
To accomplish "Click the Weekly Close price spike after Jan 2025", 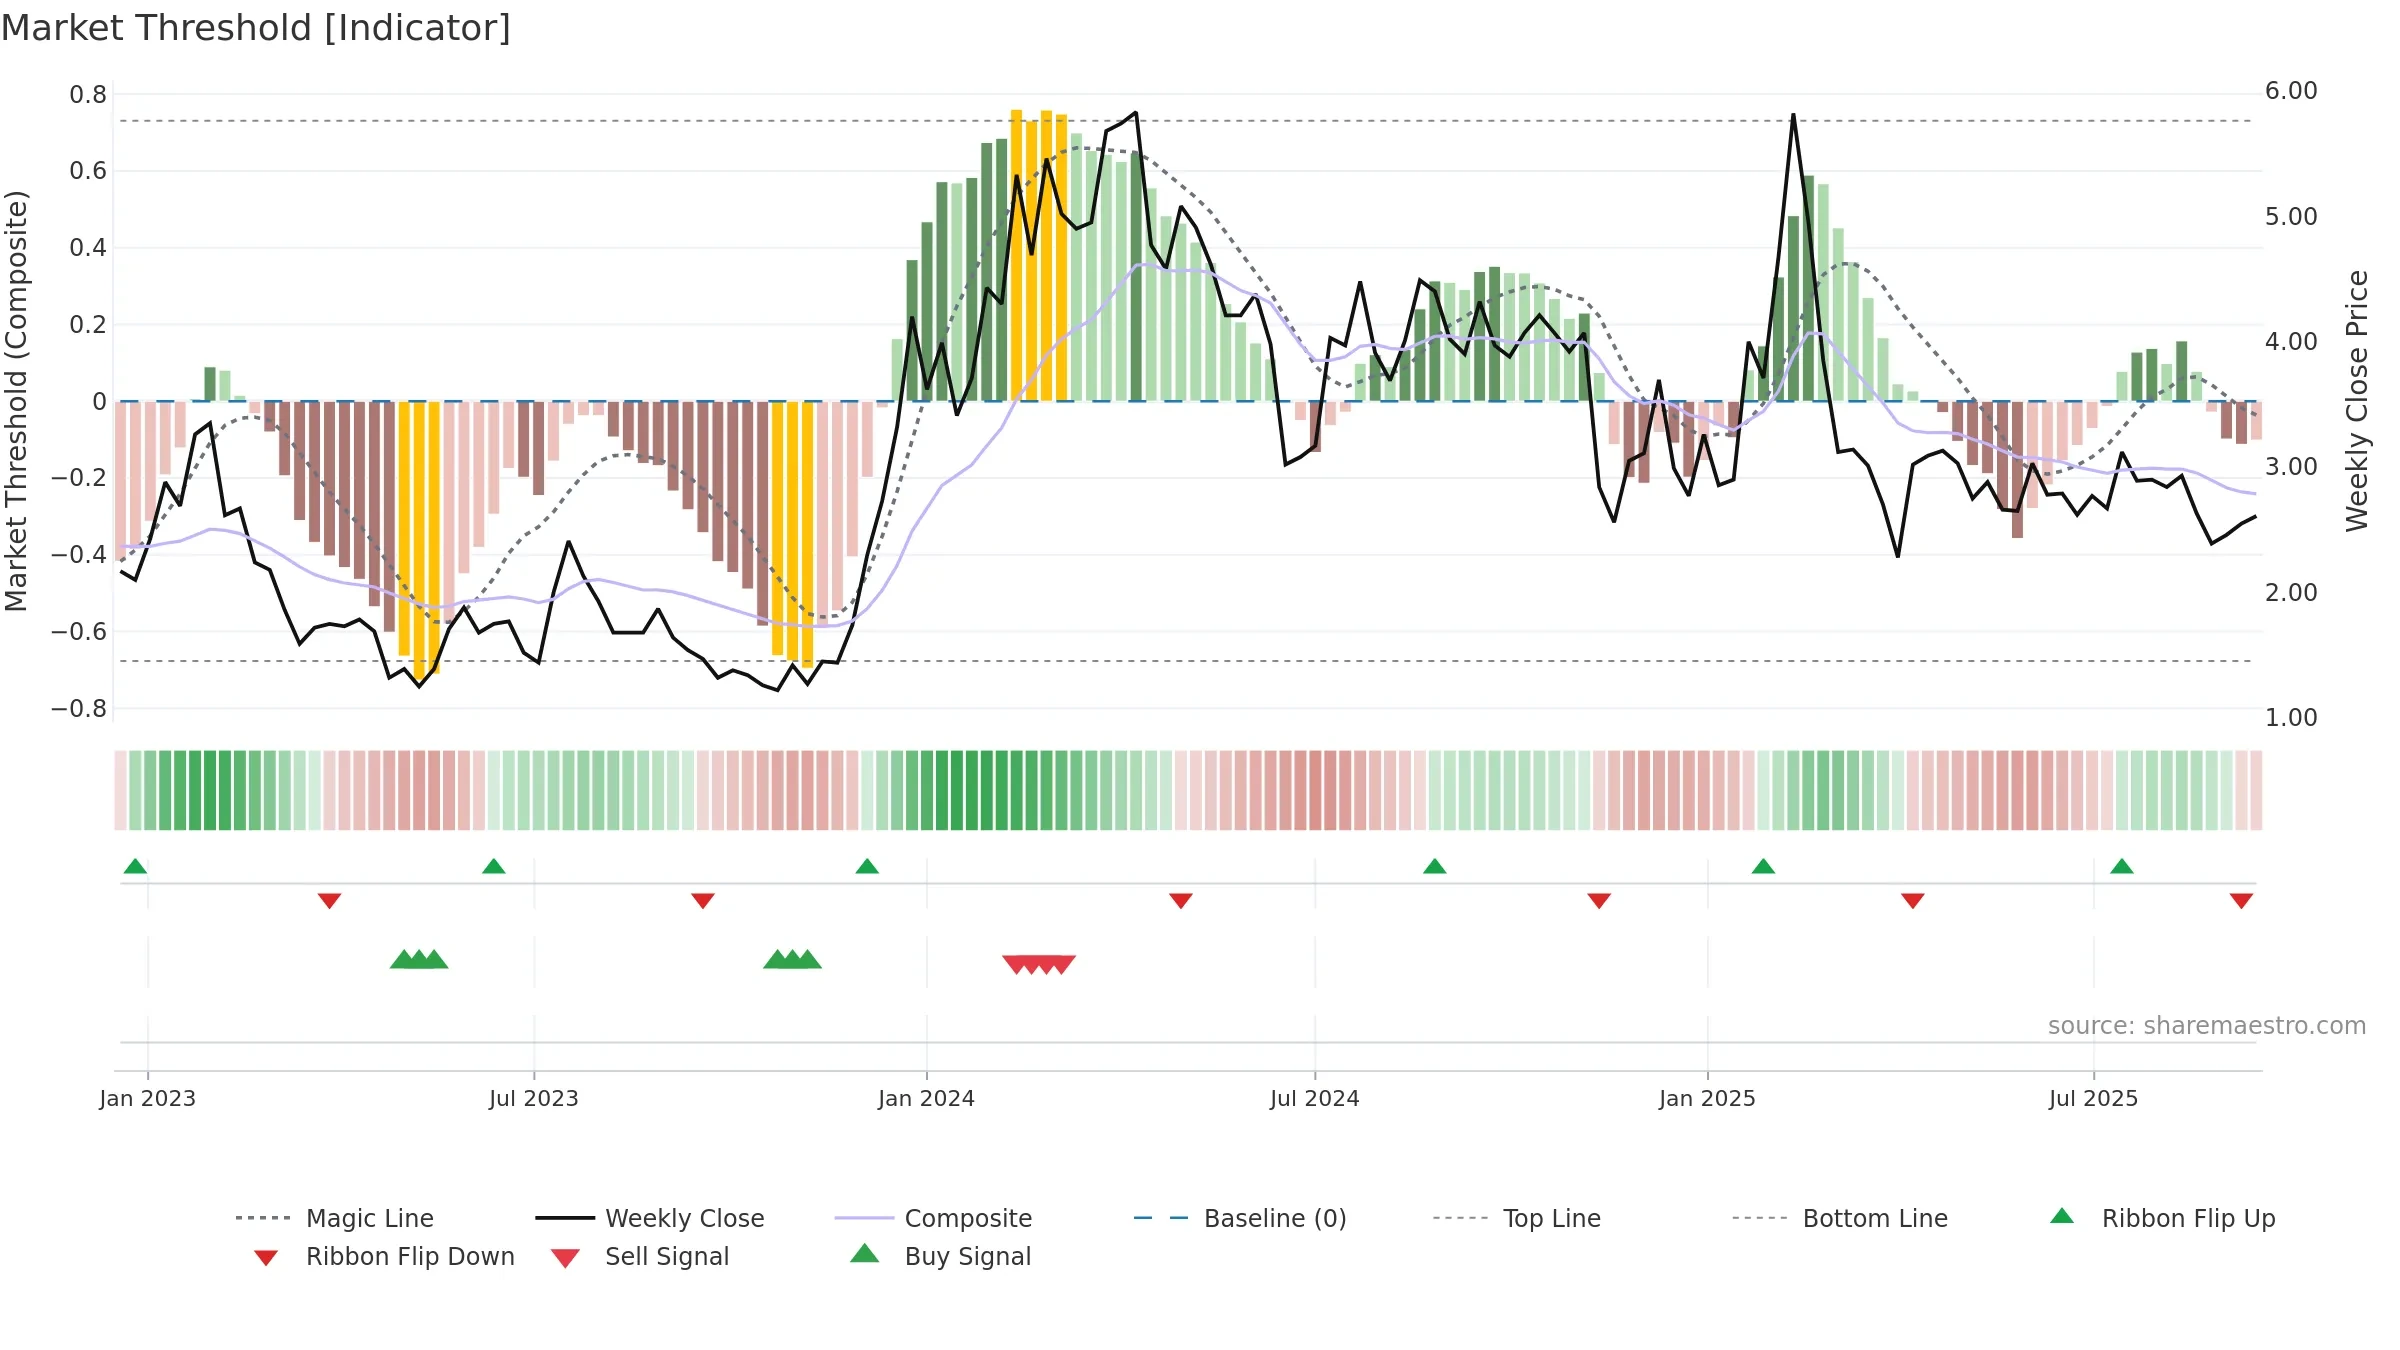I will tap(1793, 116).
